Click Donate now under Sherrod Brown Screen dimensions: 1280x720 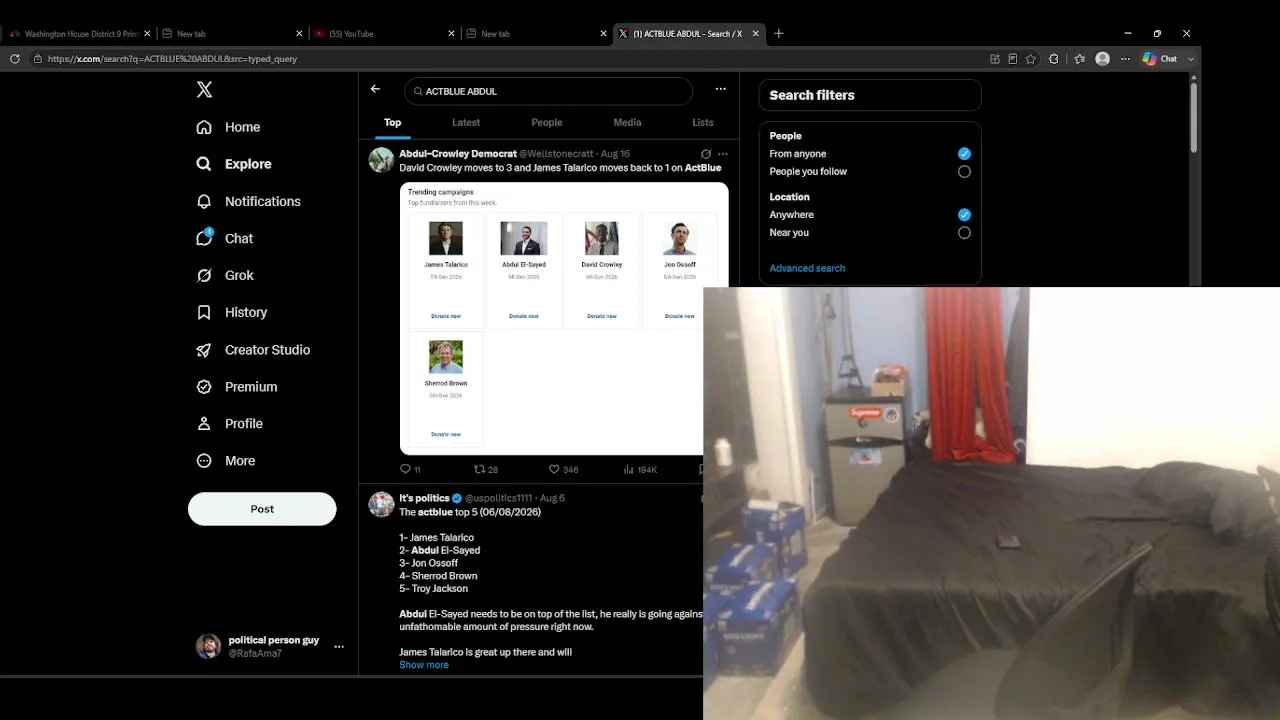446,434
